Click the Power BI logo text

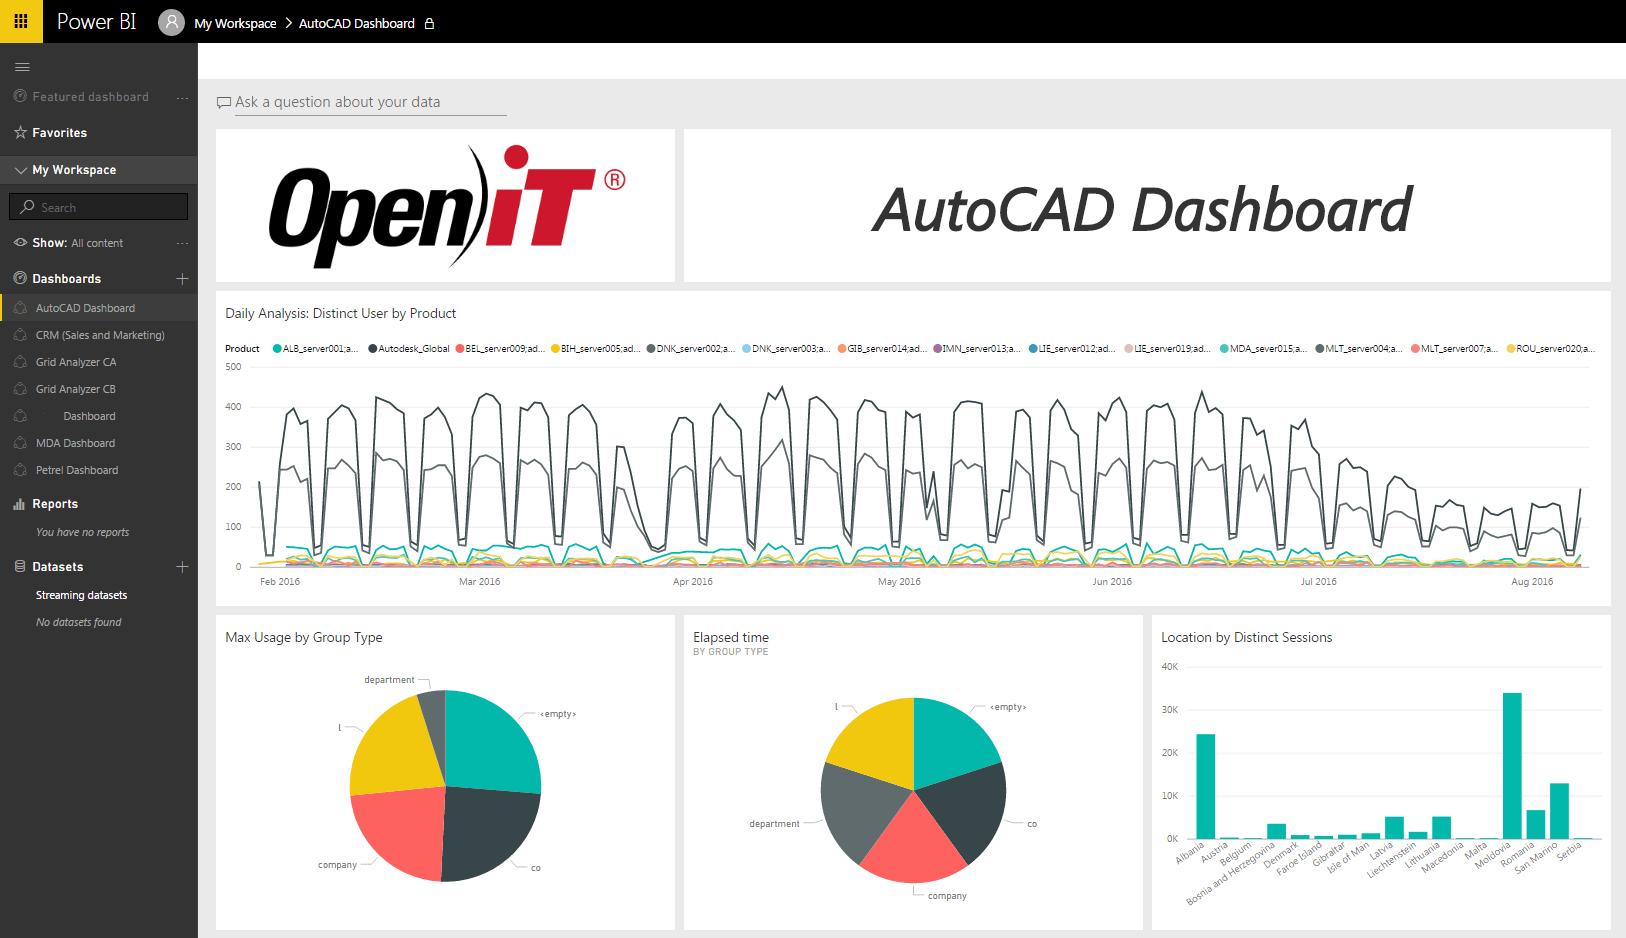[x=96, y=21]
